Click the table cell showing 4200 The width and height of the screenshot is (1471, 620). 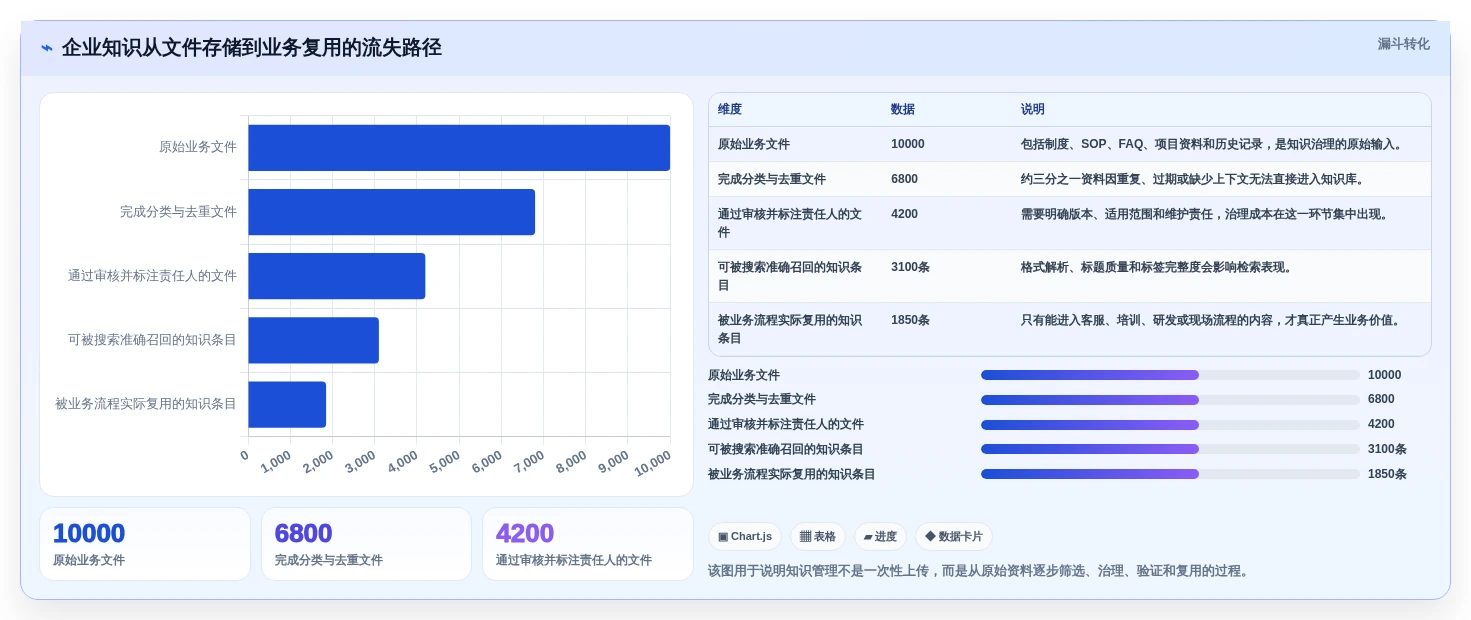[904, 214]
